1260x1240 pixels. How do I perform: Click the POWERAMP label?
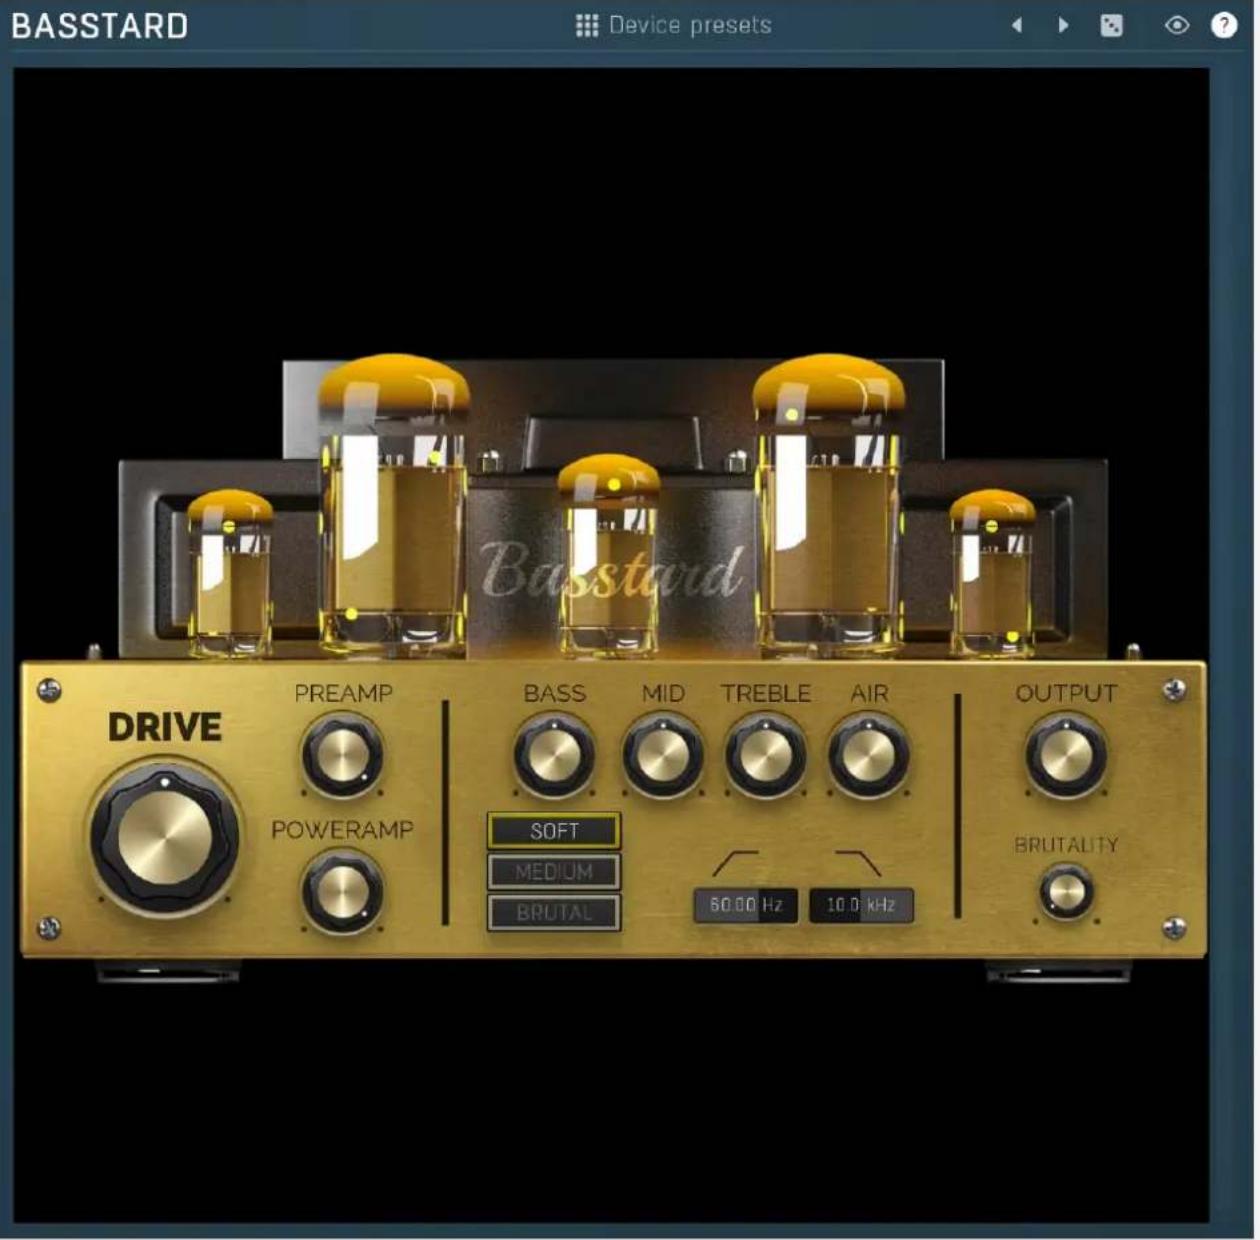click(342, 830)
